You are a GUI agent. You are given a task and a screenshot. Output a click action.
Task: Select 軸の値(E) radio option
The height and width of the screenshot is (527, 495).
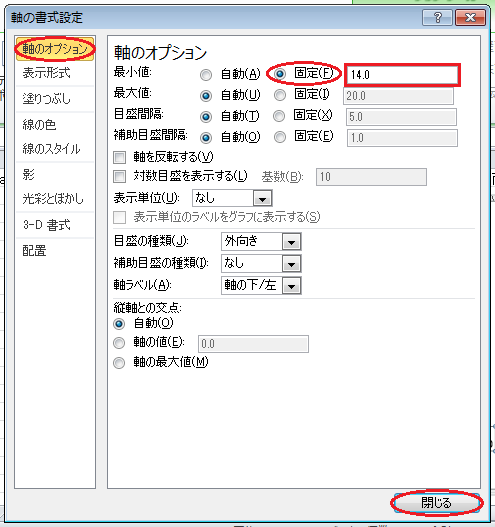(x=119, y=343)
